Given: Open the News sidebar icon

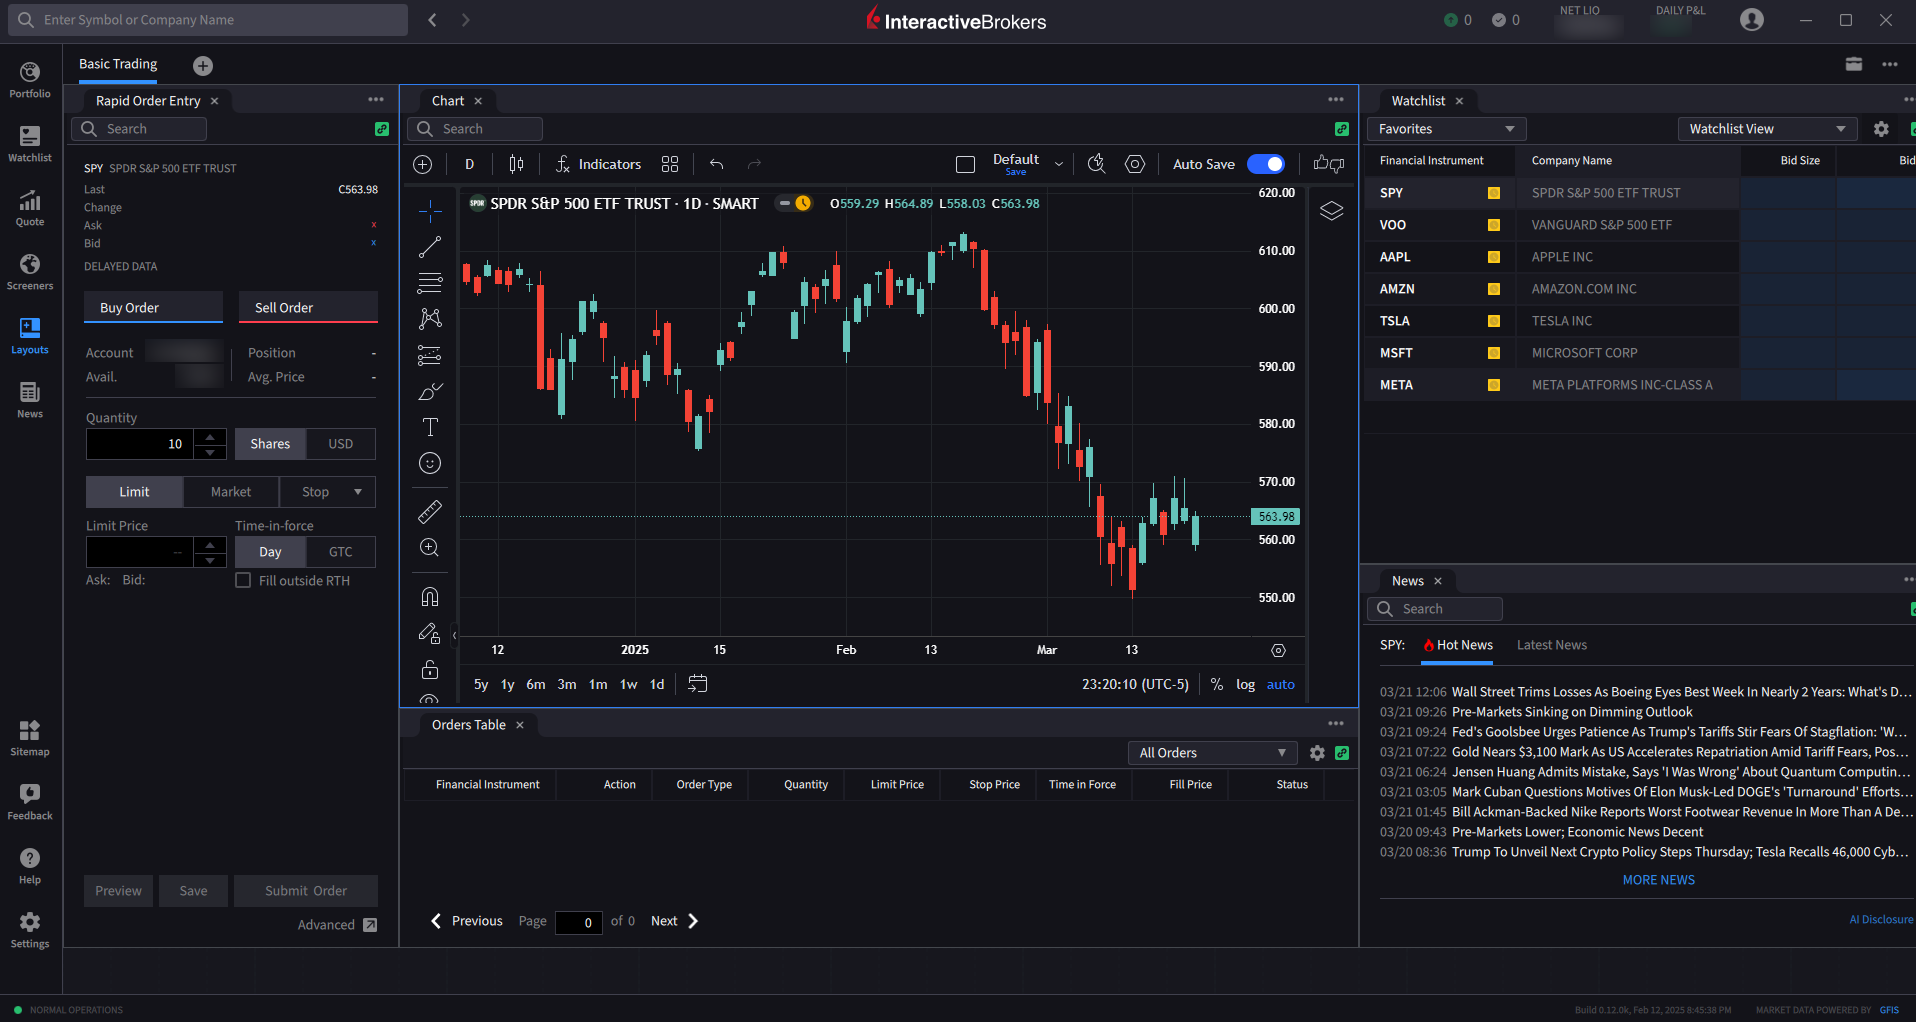Looking at the screenshot, I should (x=30, y=400).
